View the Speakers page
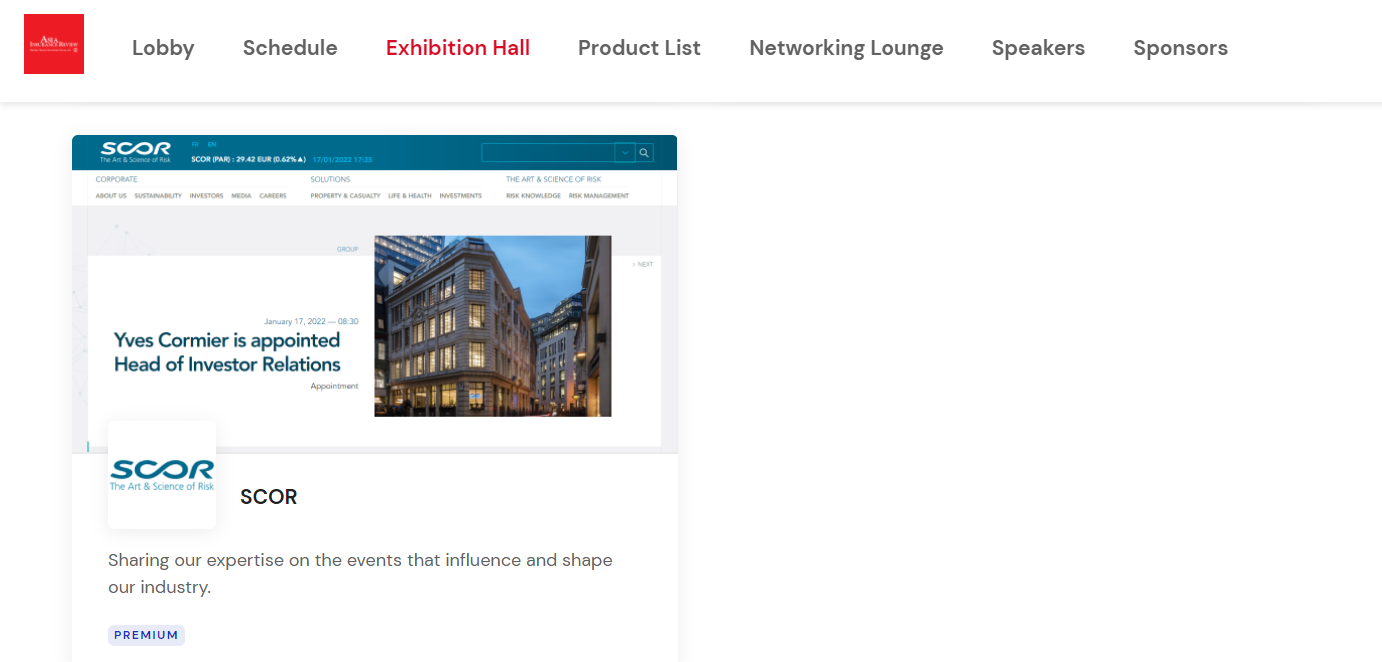1382x662 pixels. (x=1038, y=48)
